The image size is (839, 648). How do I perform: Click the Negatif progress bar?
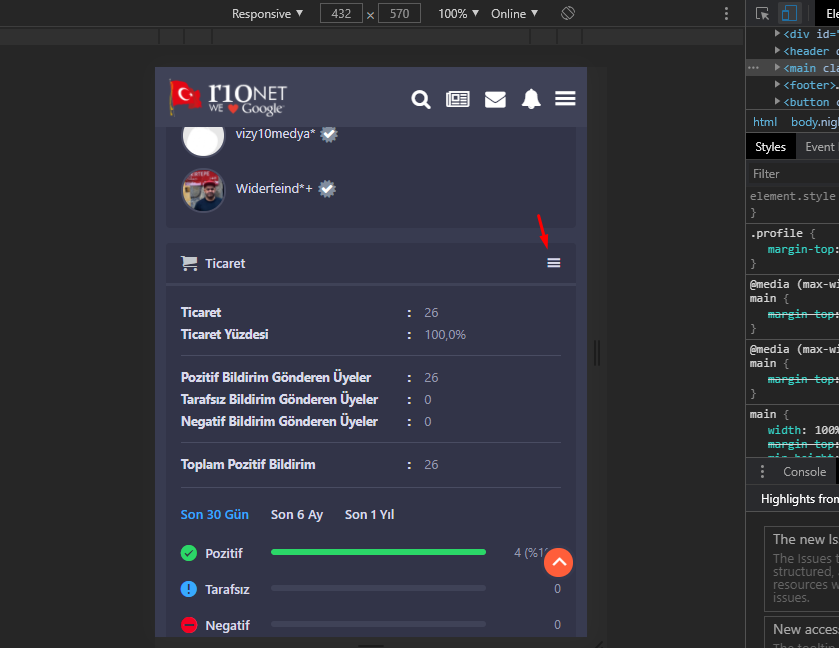(x=378, y=624)
